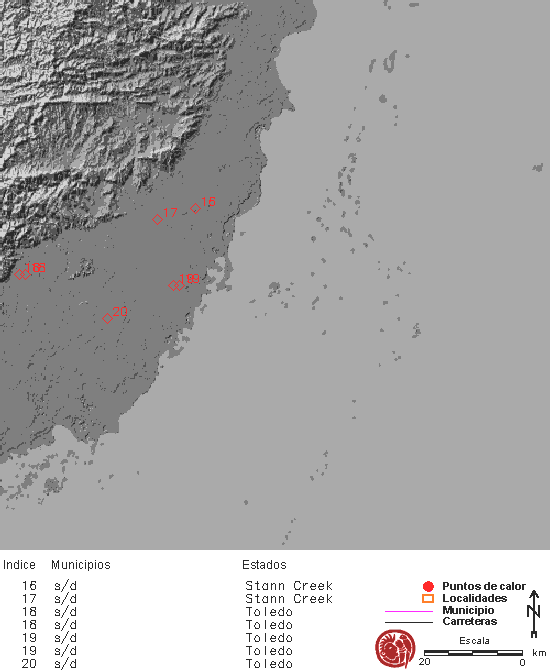Click the round red logo emblem
Screen dimensions: 550x670
coord(395,649)
